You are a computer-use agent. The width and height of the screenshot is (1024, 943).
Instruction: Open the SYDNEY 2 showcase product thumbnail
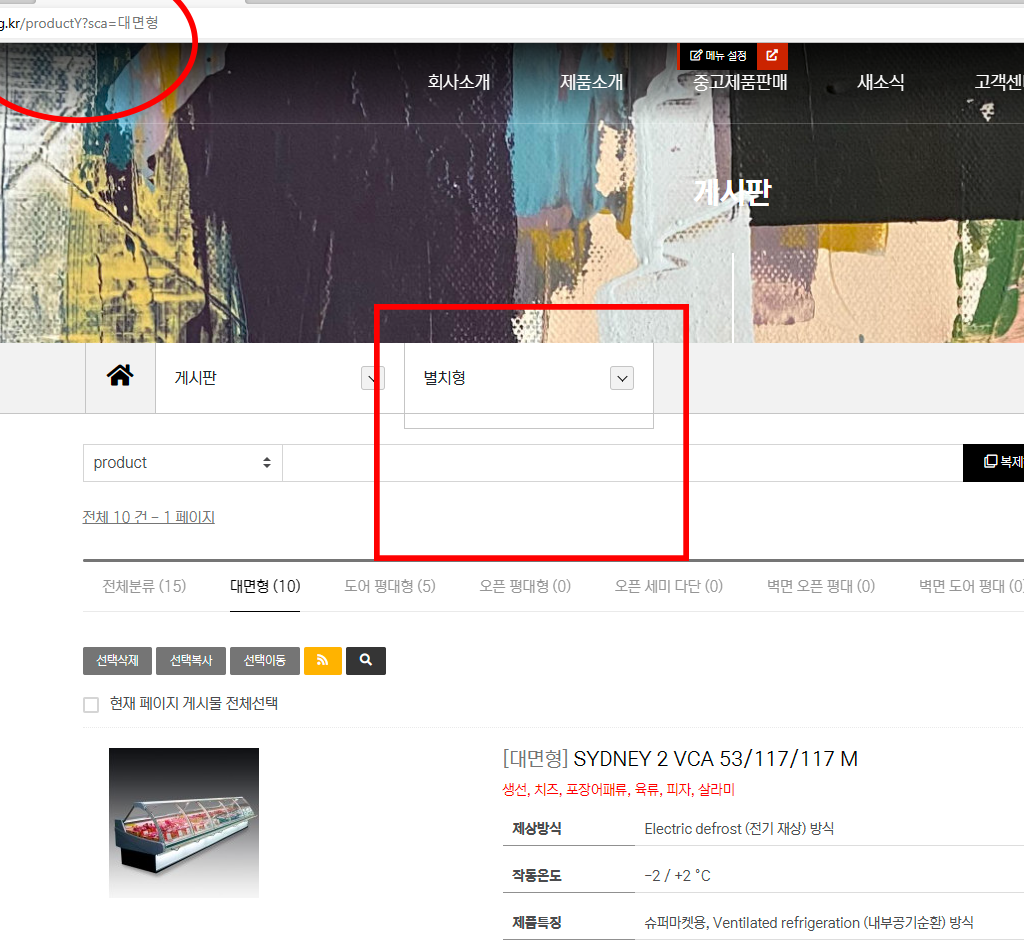pos(184,822)
